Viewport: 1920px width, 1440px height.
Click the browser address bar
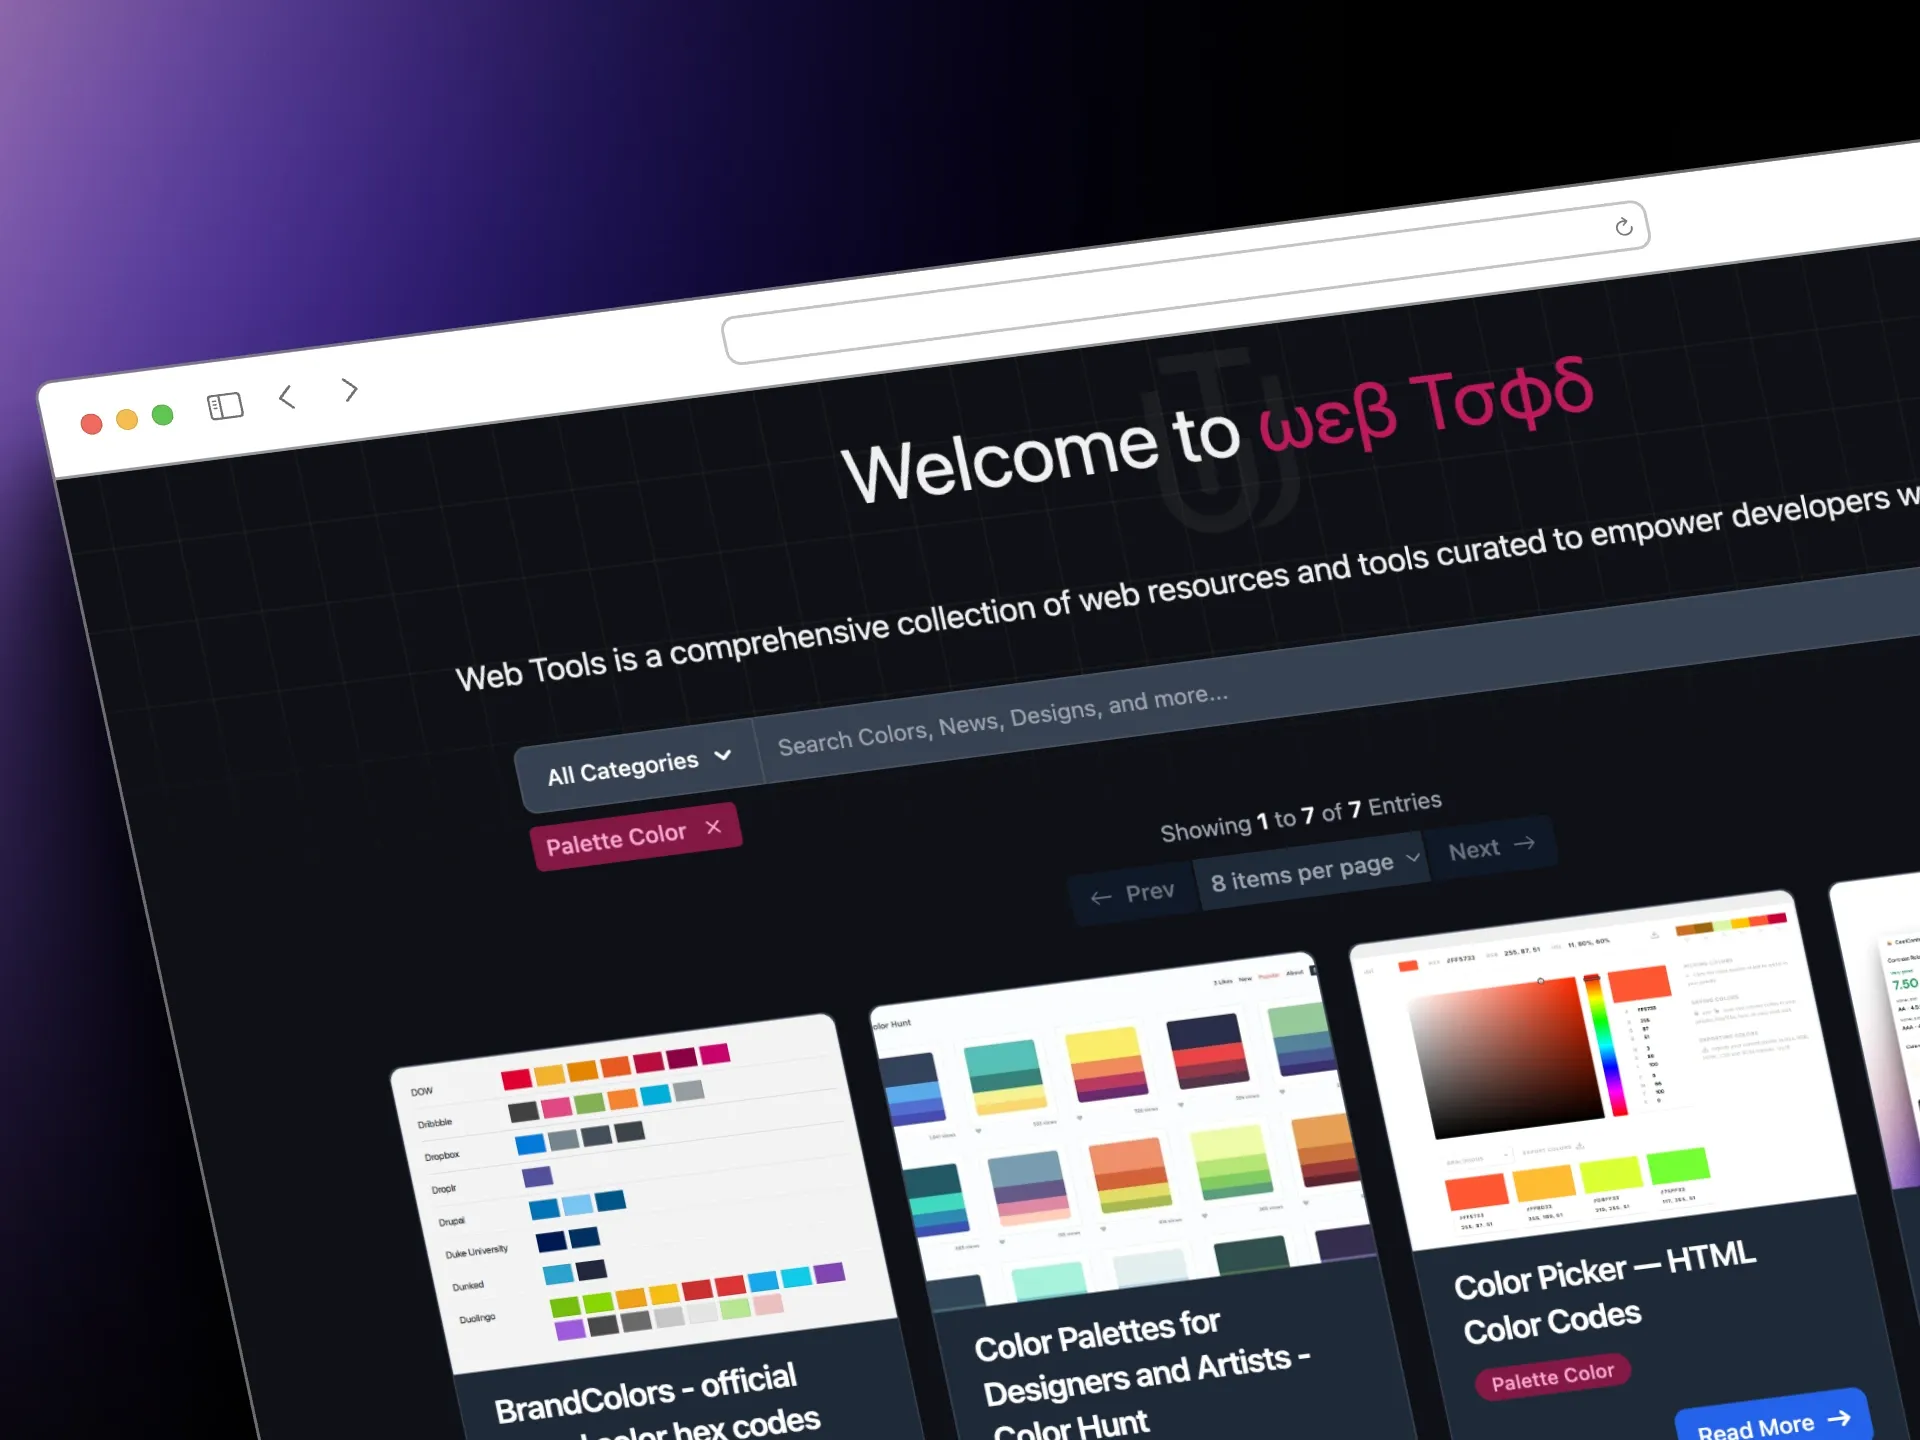tap(1185, 283)
